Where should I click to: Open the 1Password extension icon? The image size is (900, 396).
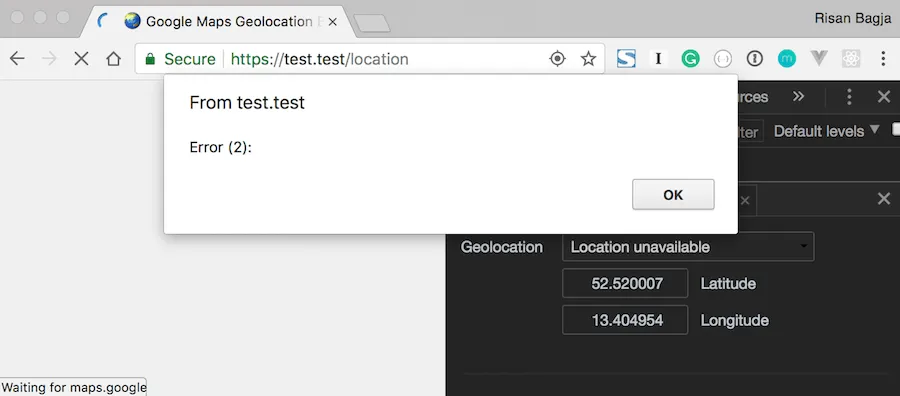755,59
